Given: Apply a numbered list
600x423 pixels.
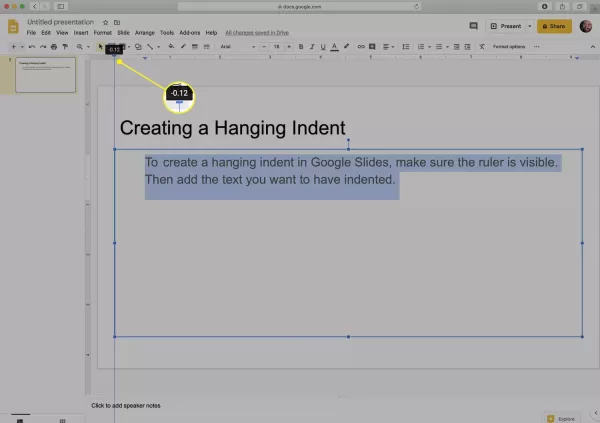Looking at the screenshot, I should coord(421,47).
